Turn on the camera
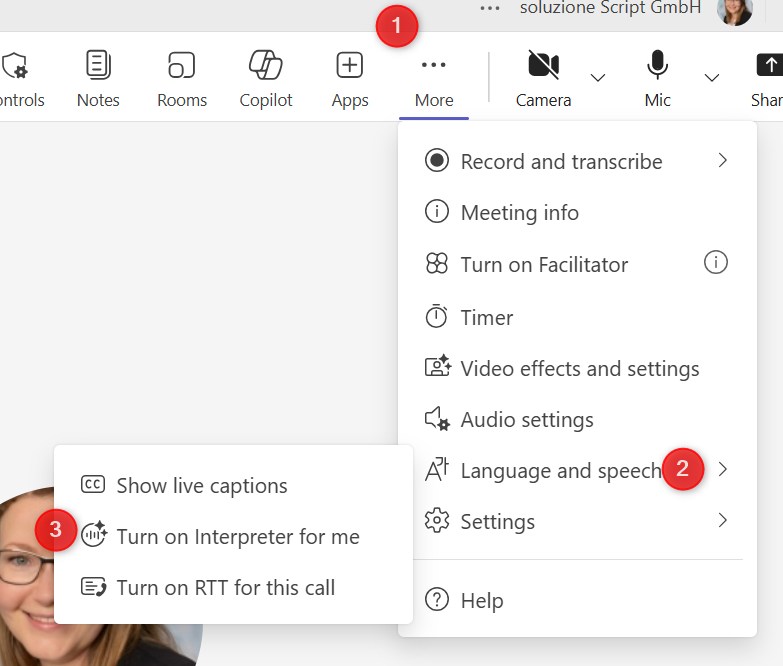The image size is (783, 666). (x=543, y=78)
